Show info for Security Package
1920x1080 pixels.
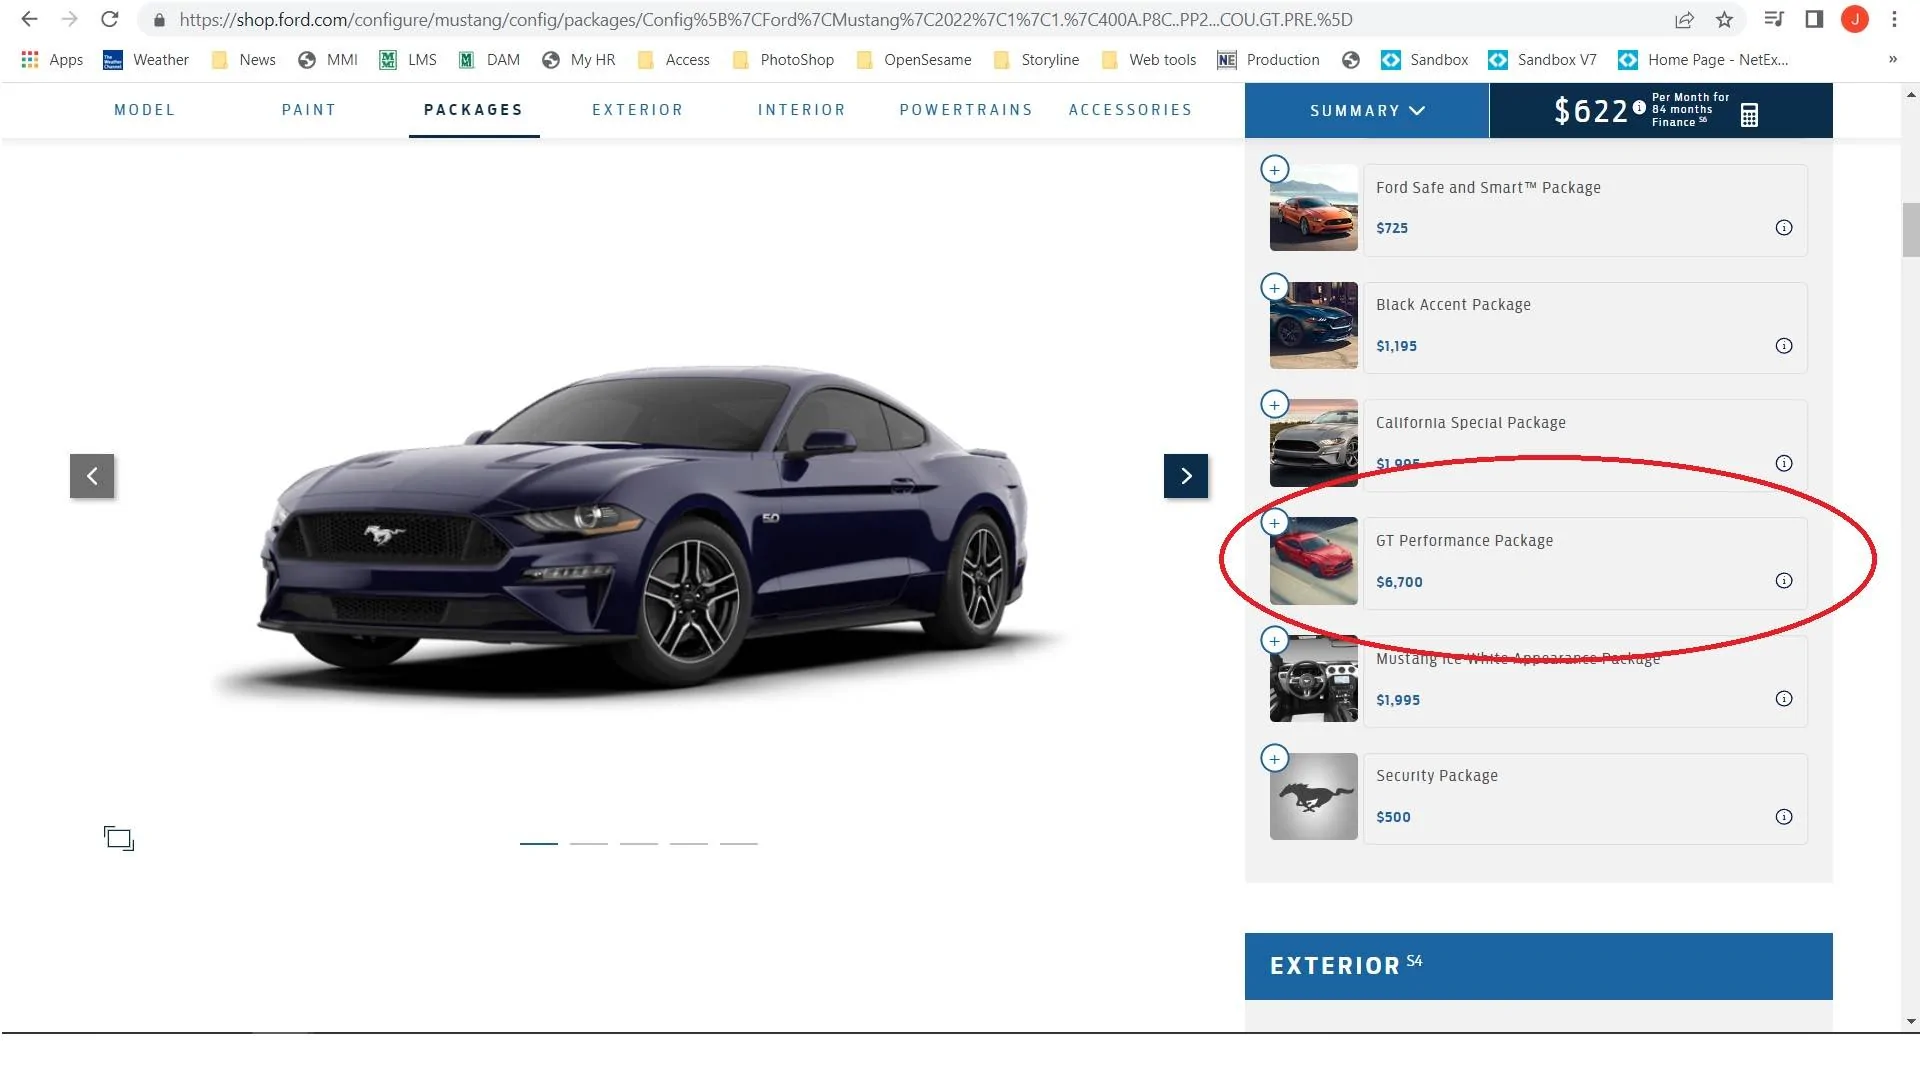(1783, 817)
